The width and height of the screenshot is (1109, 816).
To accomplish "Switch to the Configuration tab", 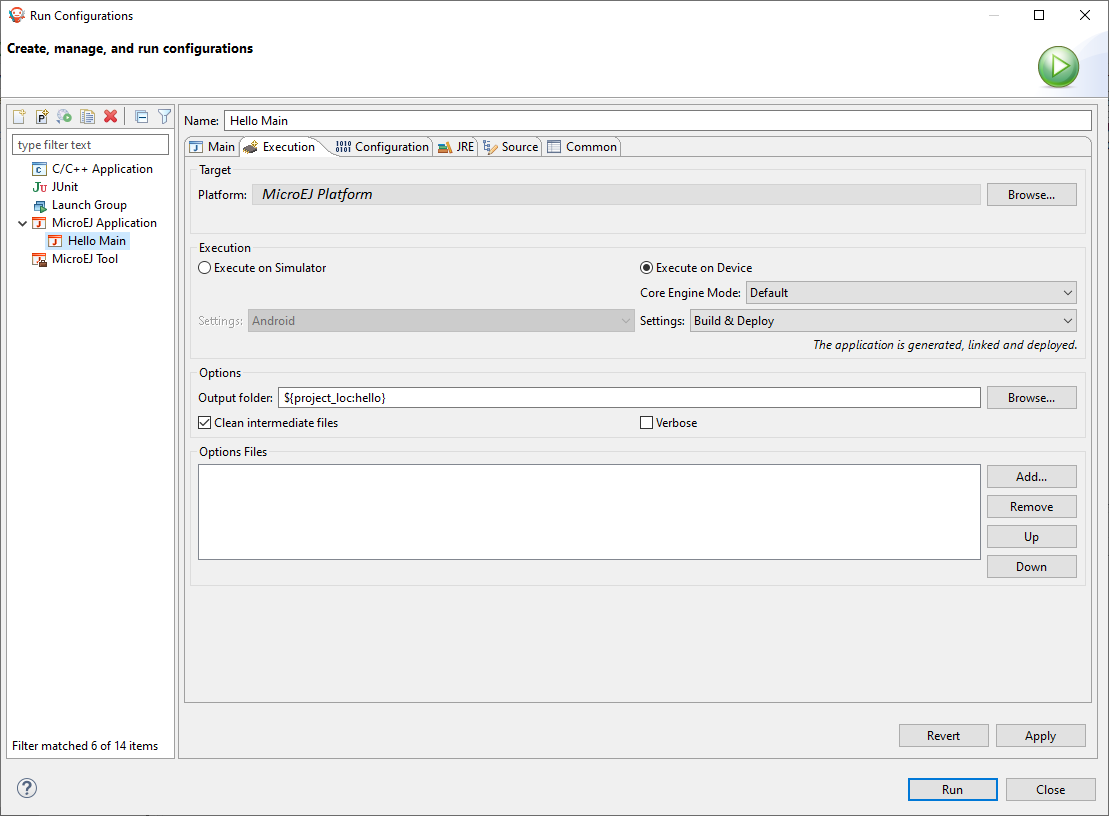I will pos(382,147).
